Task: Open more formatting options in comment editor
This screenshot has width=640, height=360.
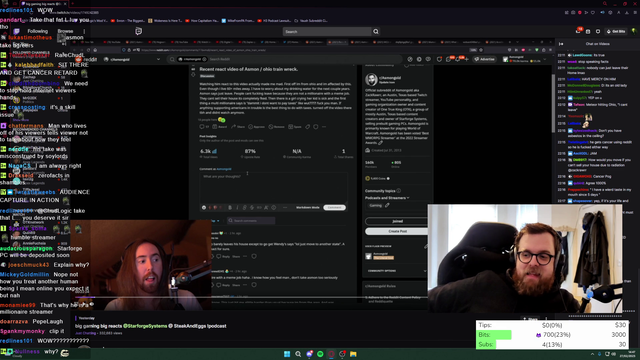Action: pos(285,207)
